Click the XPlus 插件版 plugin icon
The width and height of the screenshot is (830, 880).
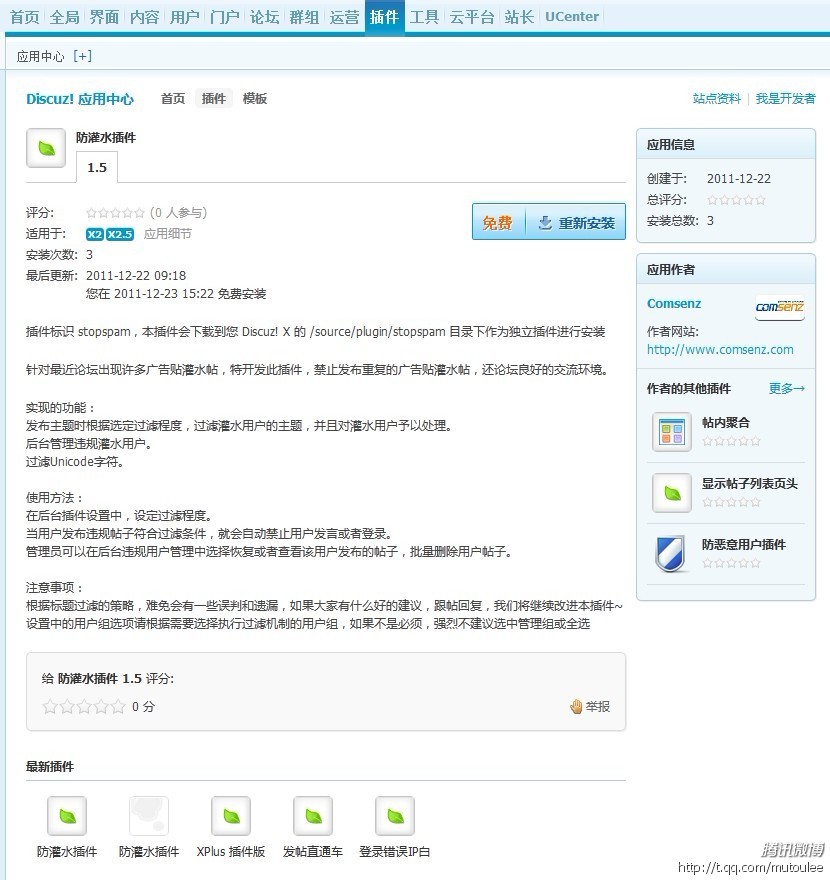[231, 816]
